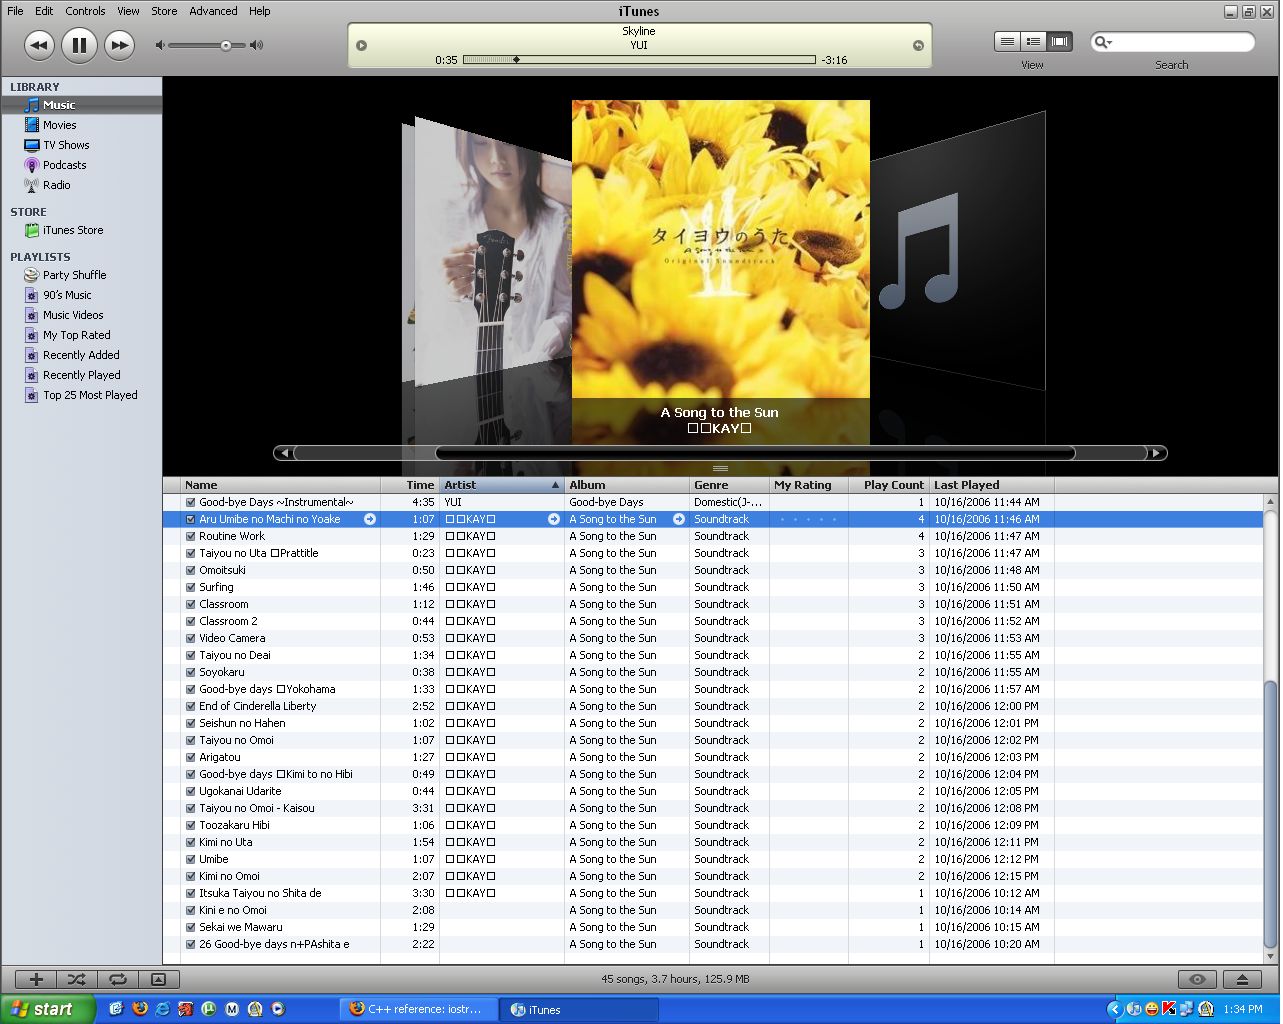
Task: Click the Cover Flow left scroll arrow
Action: pyautogui.click(x=285, y=453)
